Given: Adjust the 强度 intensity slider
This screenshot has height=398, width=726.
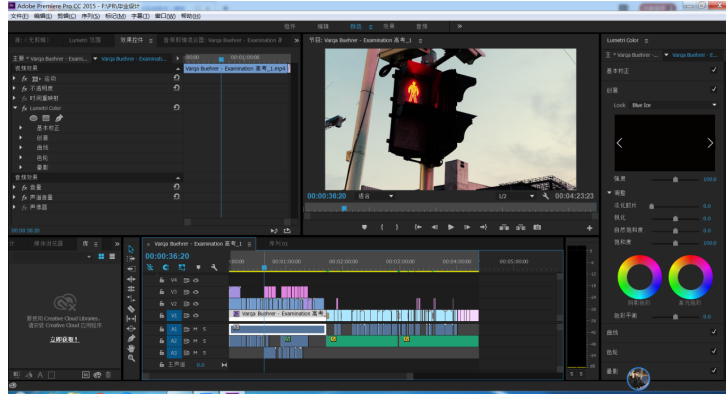Looking at the screenshot, I should point(675,179).
